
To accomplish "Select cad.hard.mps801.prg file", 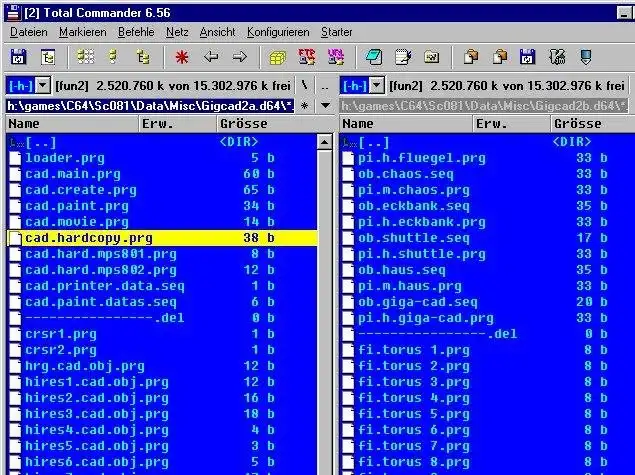I will tap(162, 254).
